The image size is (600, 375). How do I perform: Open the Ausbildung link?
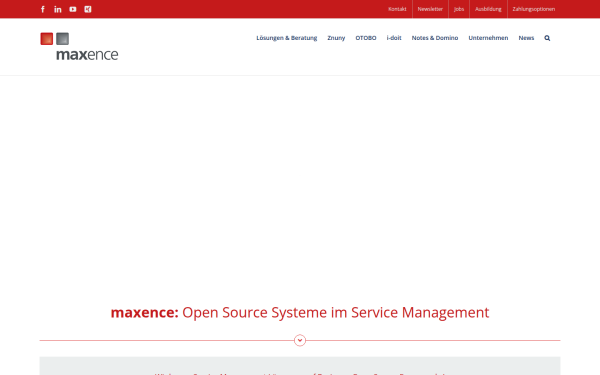(x=488, y=9)
